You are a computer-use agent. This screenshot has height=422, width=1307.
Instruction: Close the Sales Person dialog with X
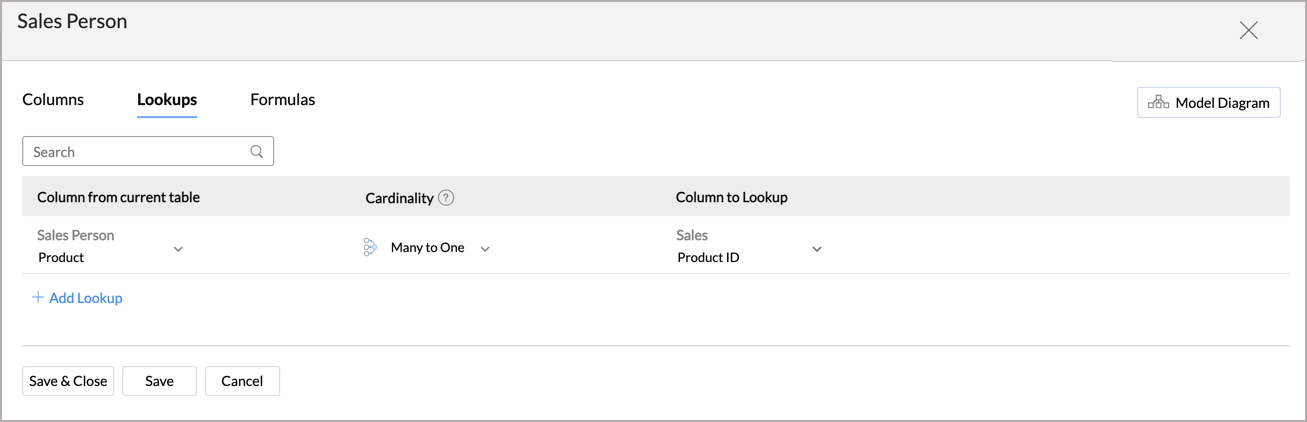point(1248,31)
